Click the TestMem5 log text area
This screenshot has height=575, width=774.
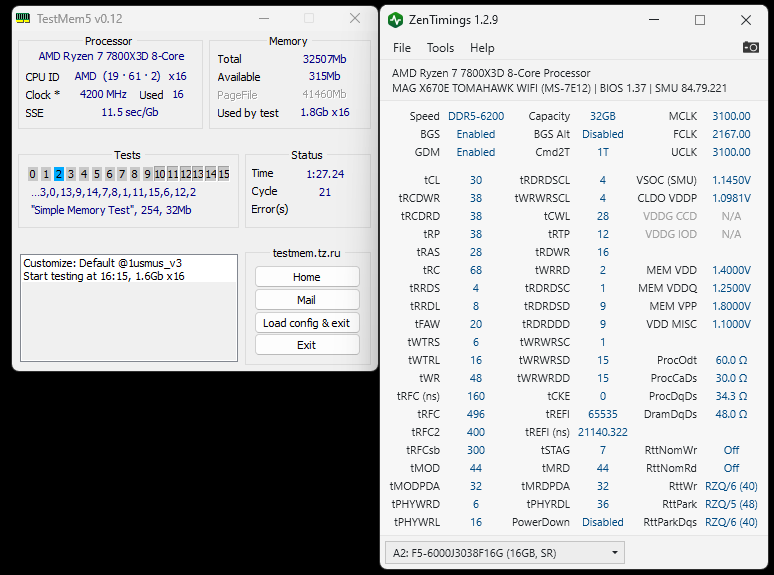(x=129, y=308)
